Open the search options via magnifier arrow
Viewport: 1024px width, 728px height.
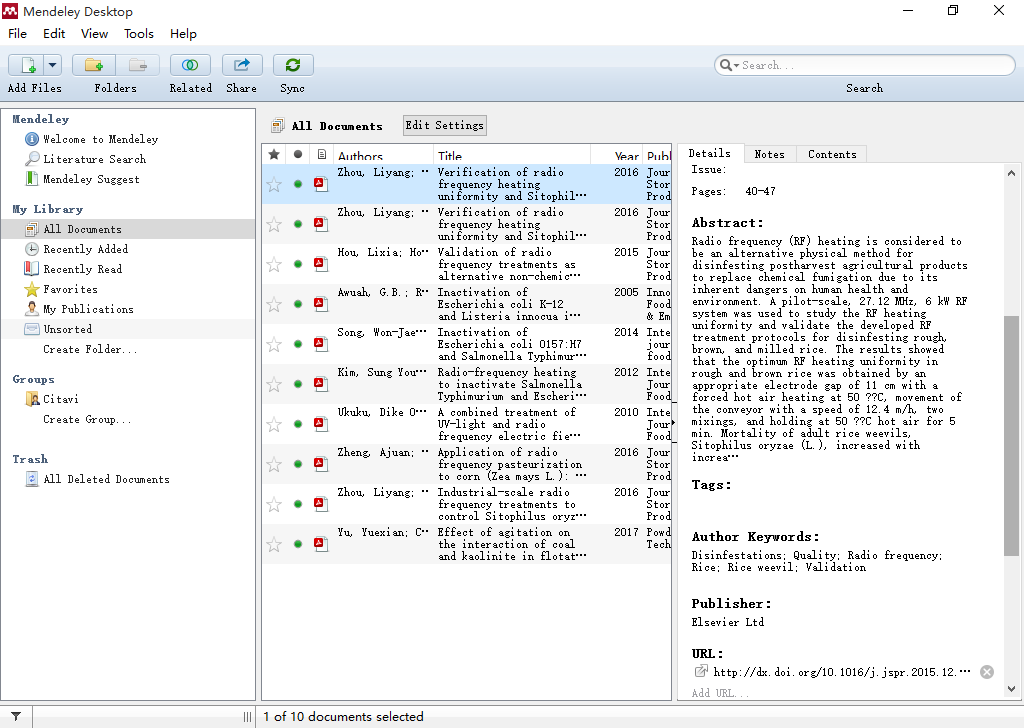[x=735, y=64]
